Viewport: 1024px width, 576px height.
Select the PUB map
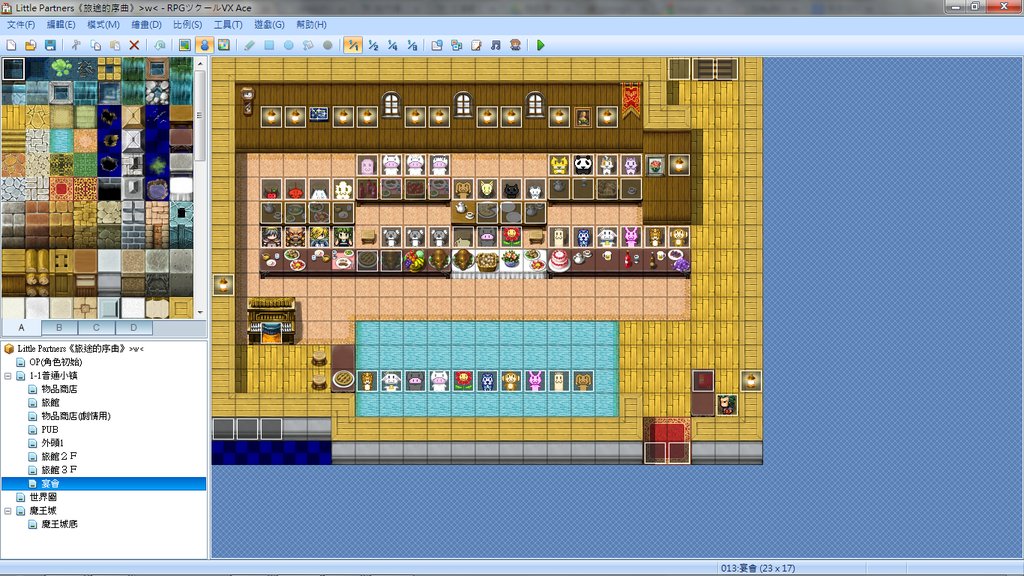(x=50, y=430)
